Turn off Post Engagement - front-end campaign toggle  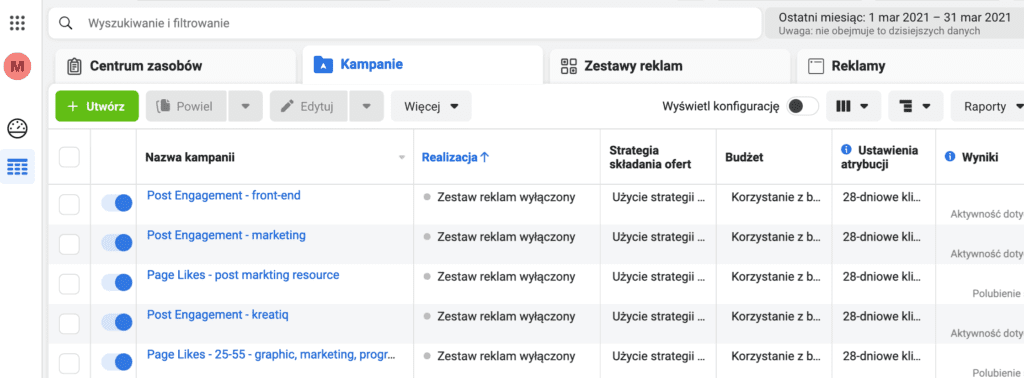coord(117,203)
